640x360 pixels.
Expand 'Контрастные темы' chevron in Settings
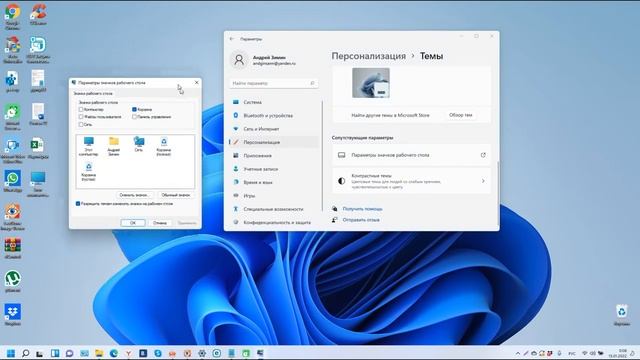(483, 181)
